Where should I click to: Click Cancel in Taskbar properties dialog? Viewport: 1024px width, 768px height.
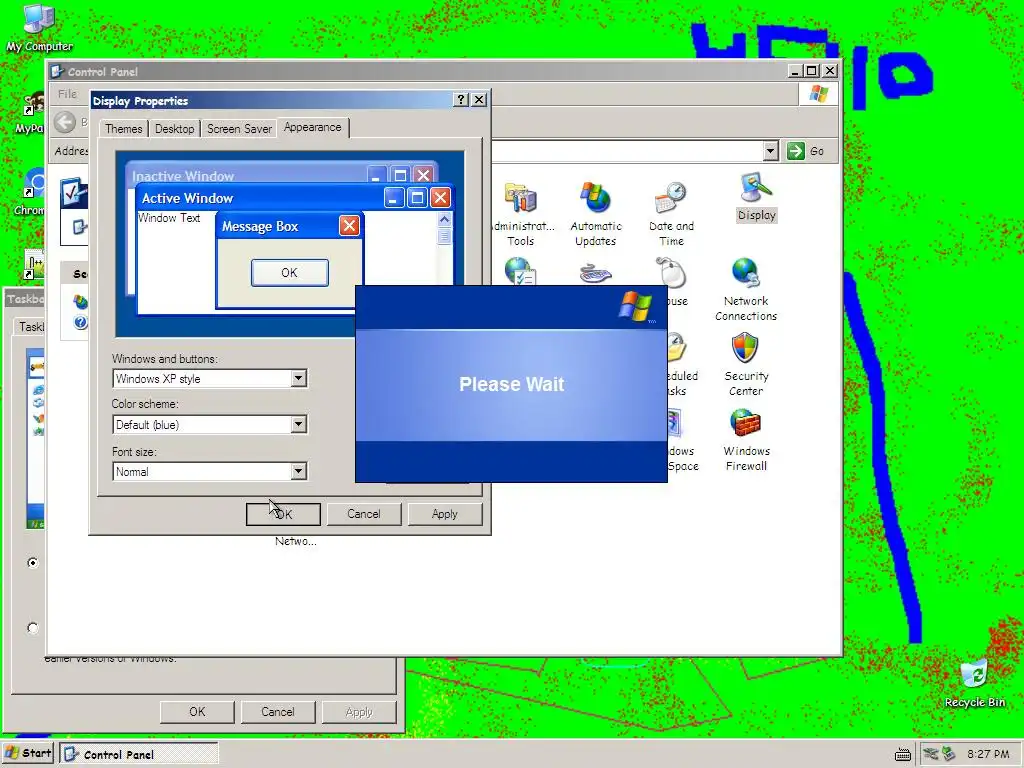278,712
